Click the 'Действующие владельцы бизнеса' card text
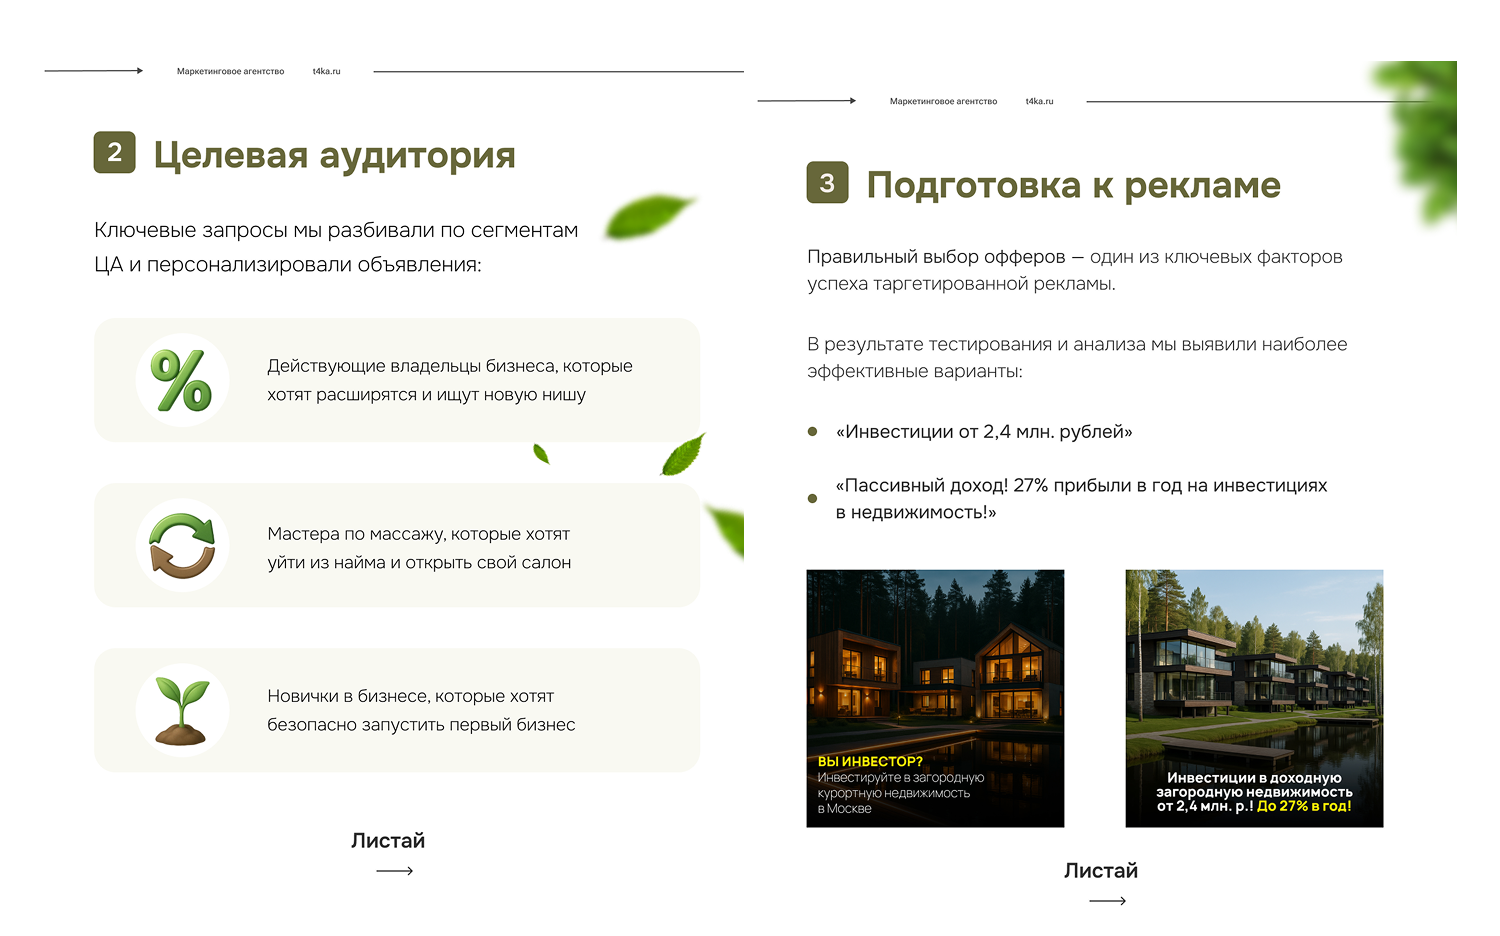 click(x=450, y=380)
